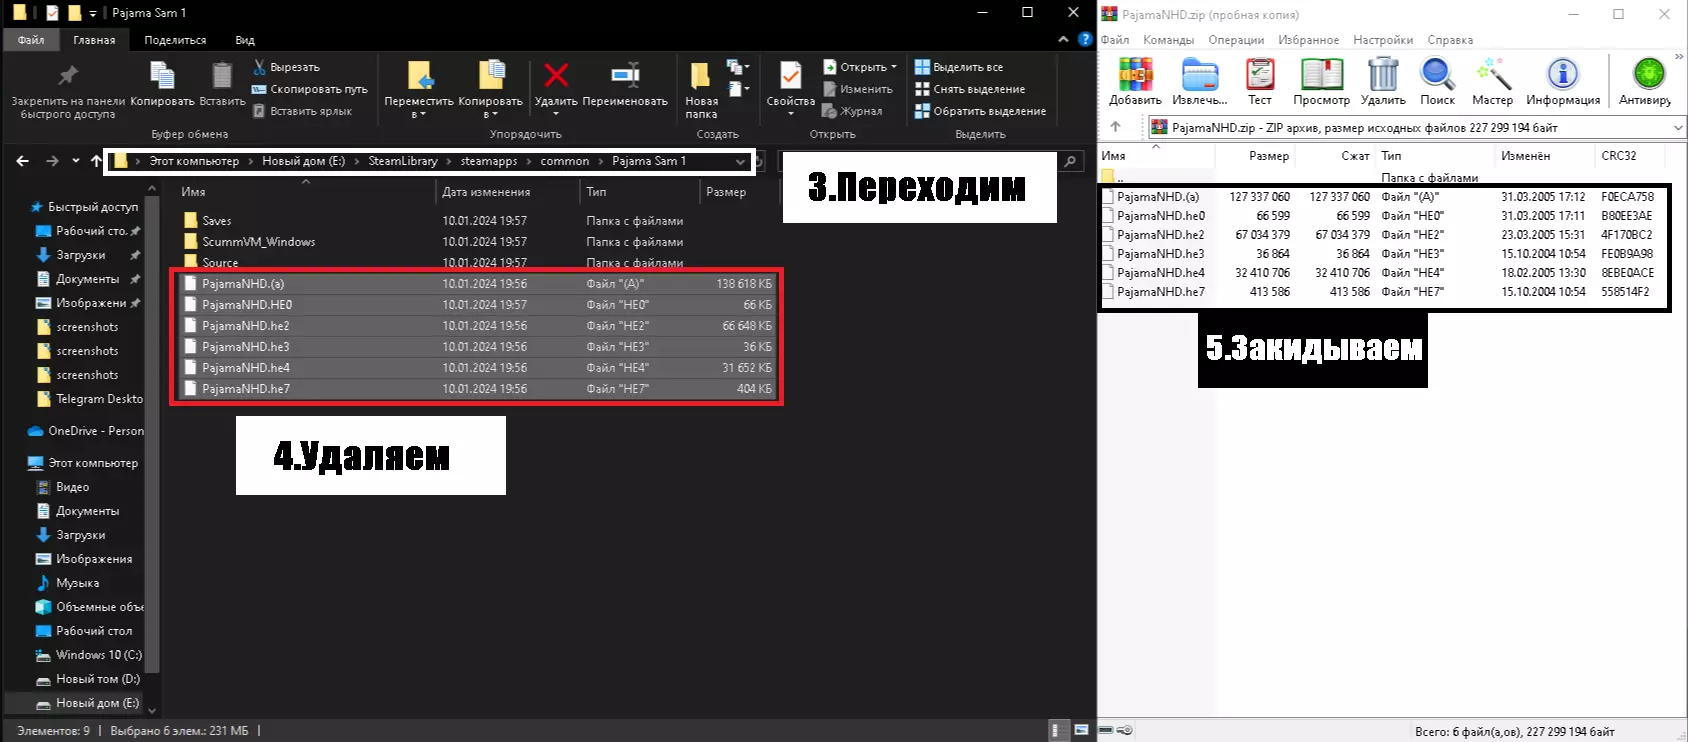The height and width of the screenshot is (742, 1688).
Task: Click Извлечь in WinRAR toolbar
Action: click(1200, 82)
